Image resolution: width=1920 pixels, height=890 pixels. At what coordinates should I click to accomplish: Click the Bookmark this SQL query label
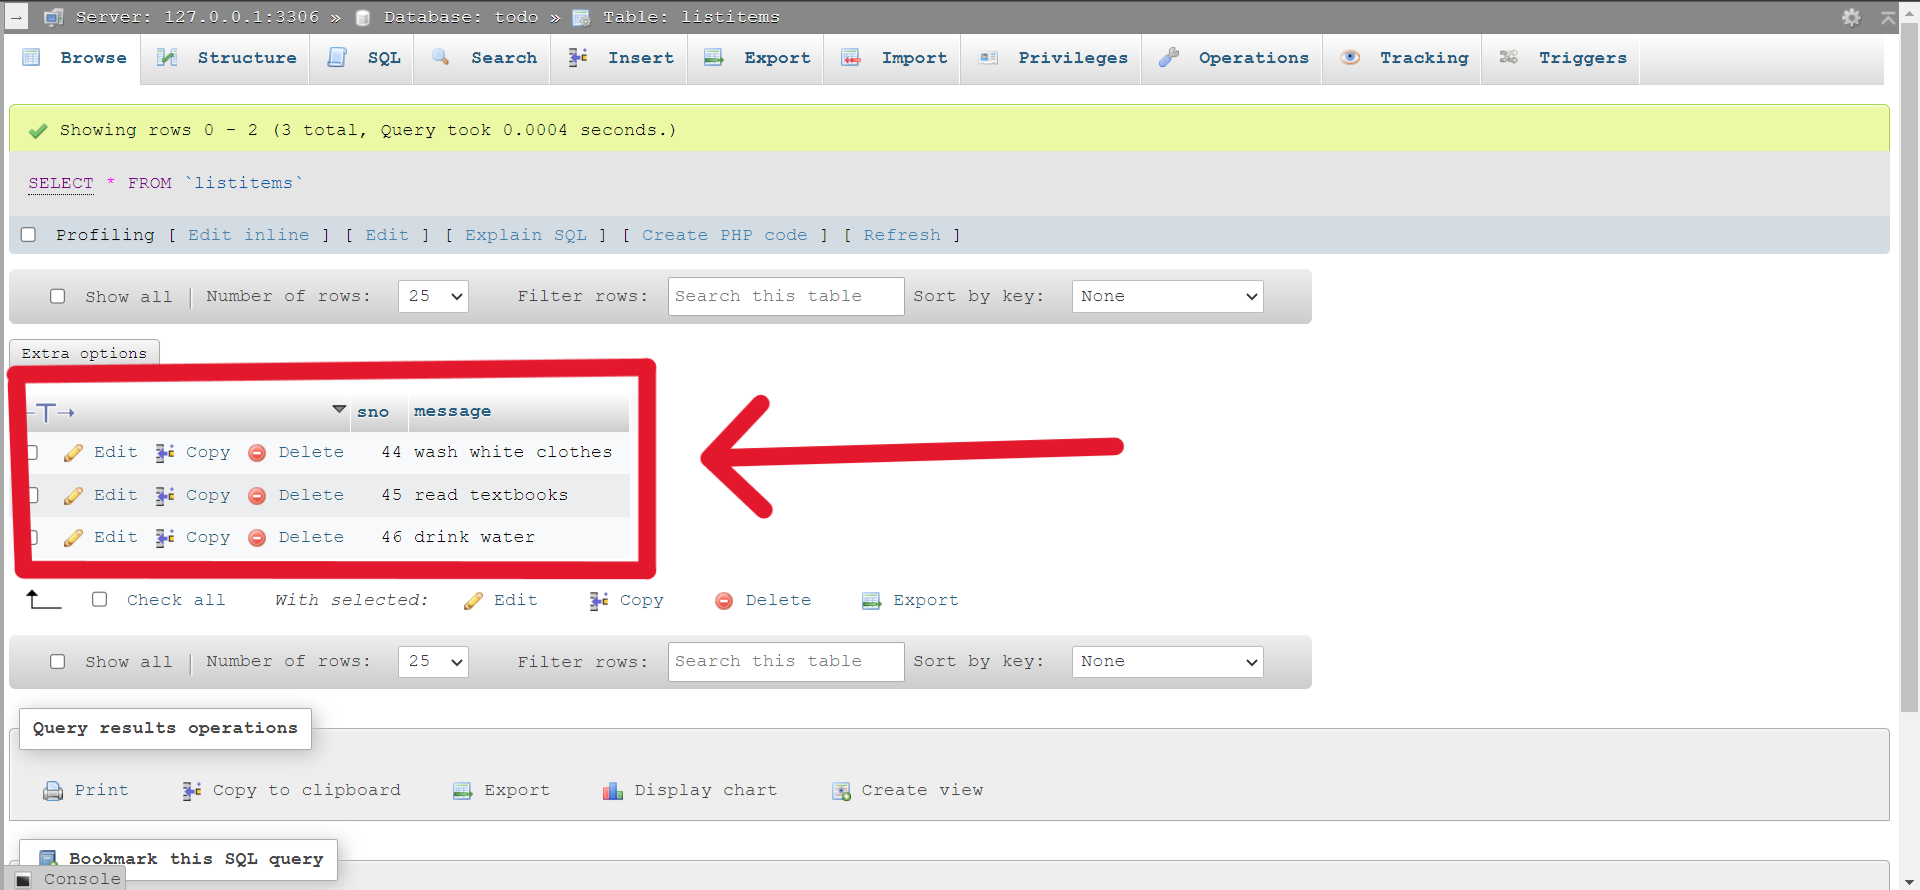click(x=196, y=859)
